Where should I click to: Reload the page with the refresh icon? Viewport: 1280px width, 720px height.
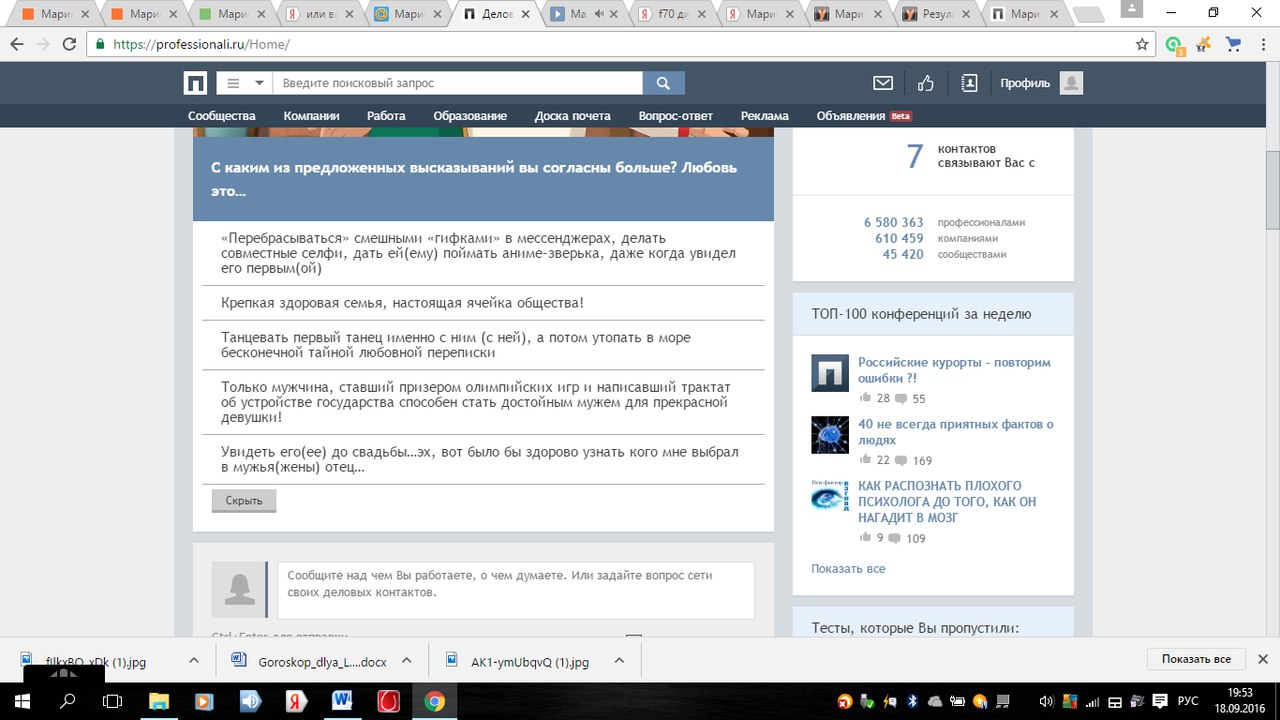pos(69,44)
